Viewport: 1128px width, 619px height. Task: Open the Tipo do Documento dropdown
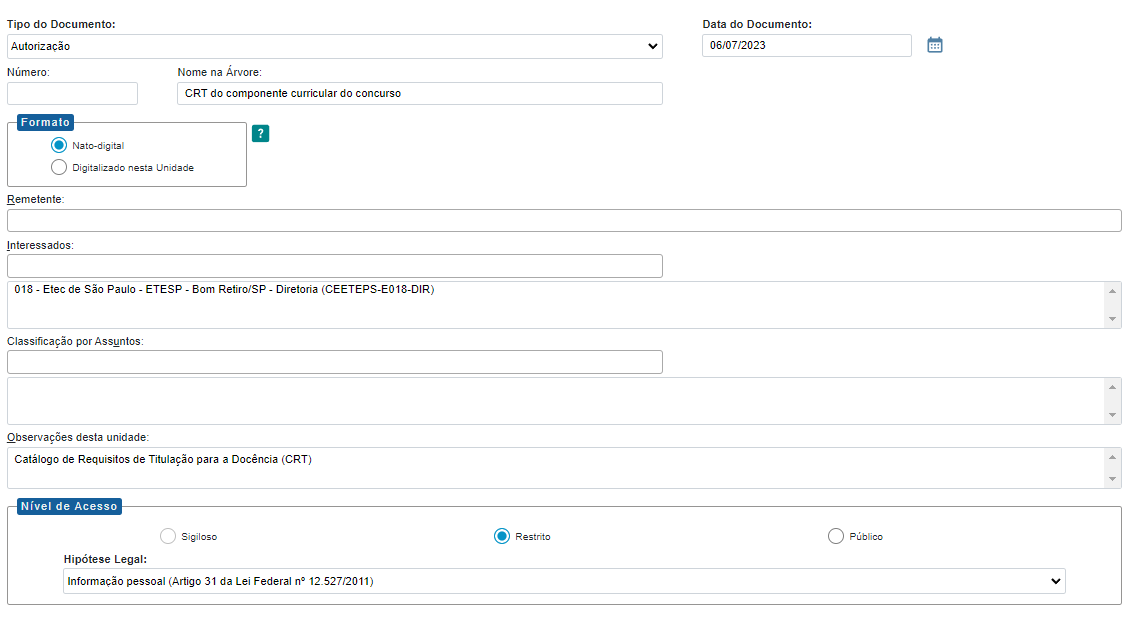point(334,46)
